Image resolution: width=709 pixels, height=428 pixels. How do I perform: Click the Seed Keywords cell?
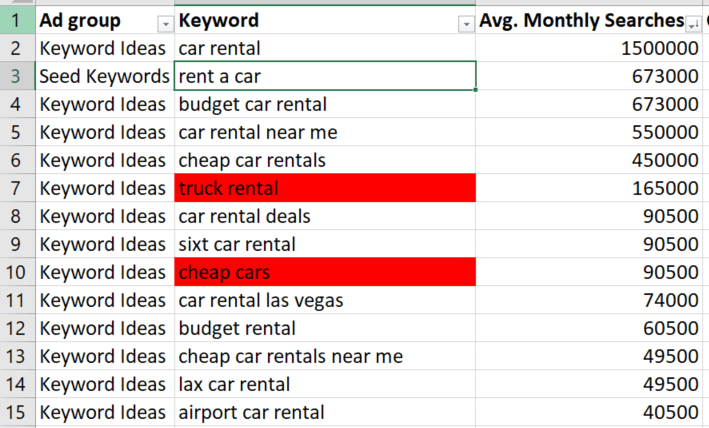click(x=104, y=76)
